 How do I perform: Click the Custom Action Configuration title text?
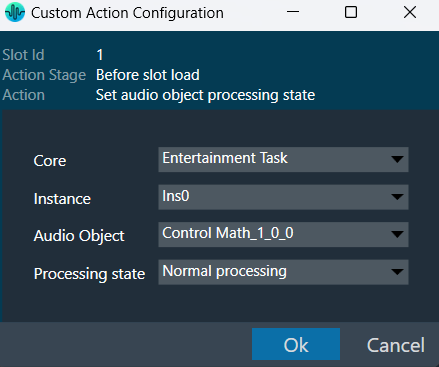click(x=127, y=13)
